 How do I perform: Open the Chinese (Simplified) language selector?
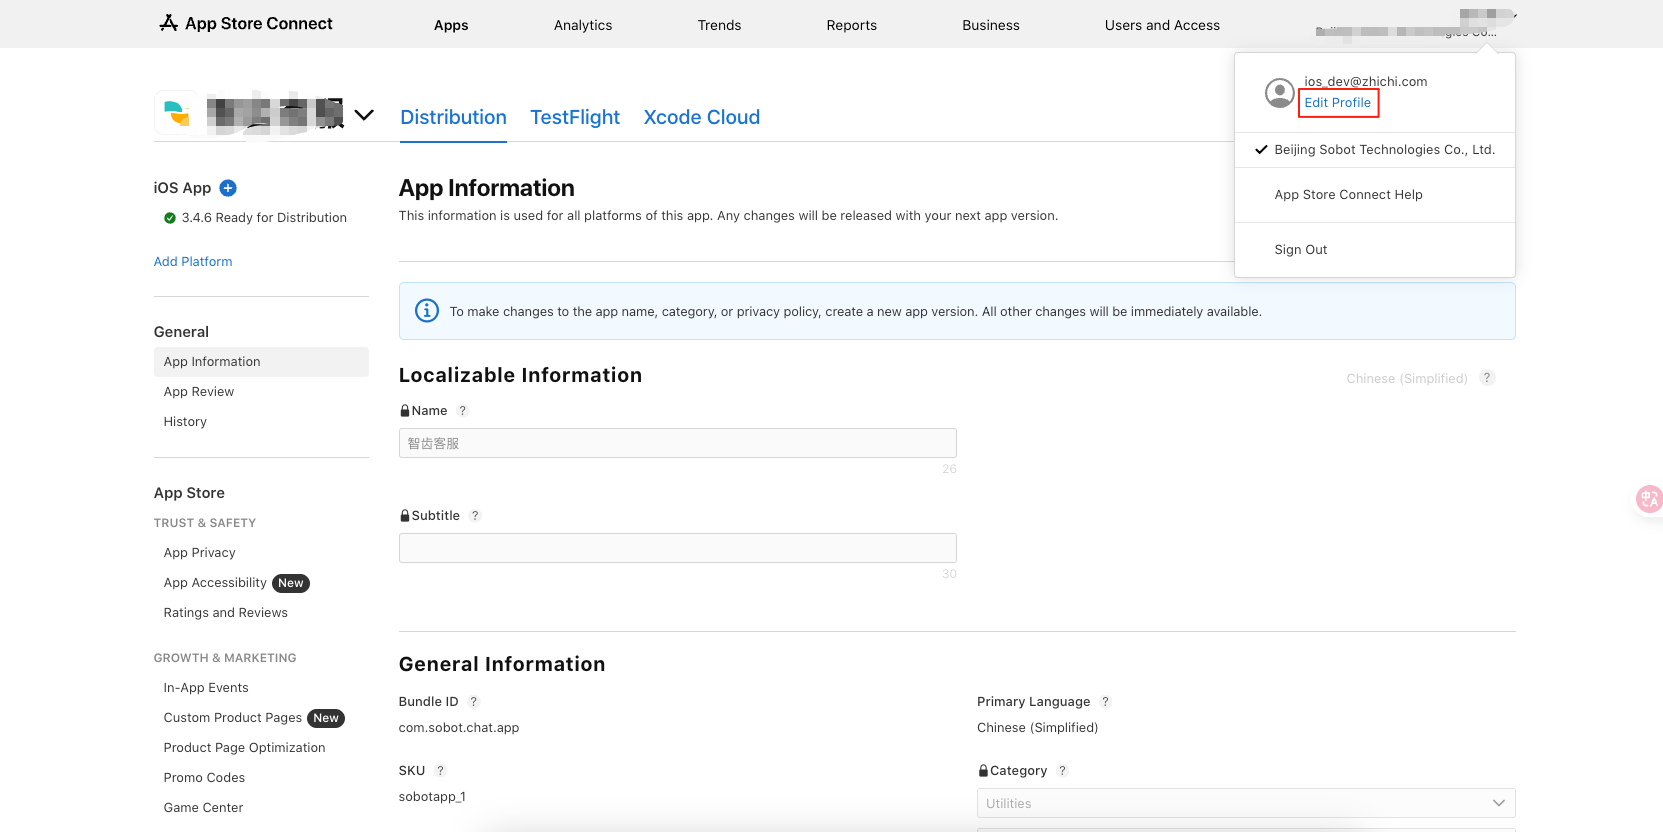coord(1406,379)
